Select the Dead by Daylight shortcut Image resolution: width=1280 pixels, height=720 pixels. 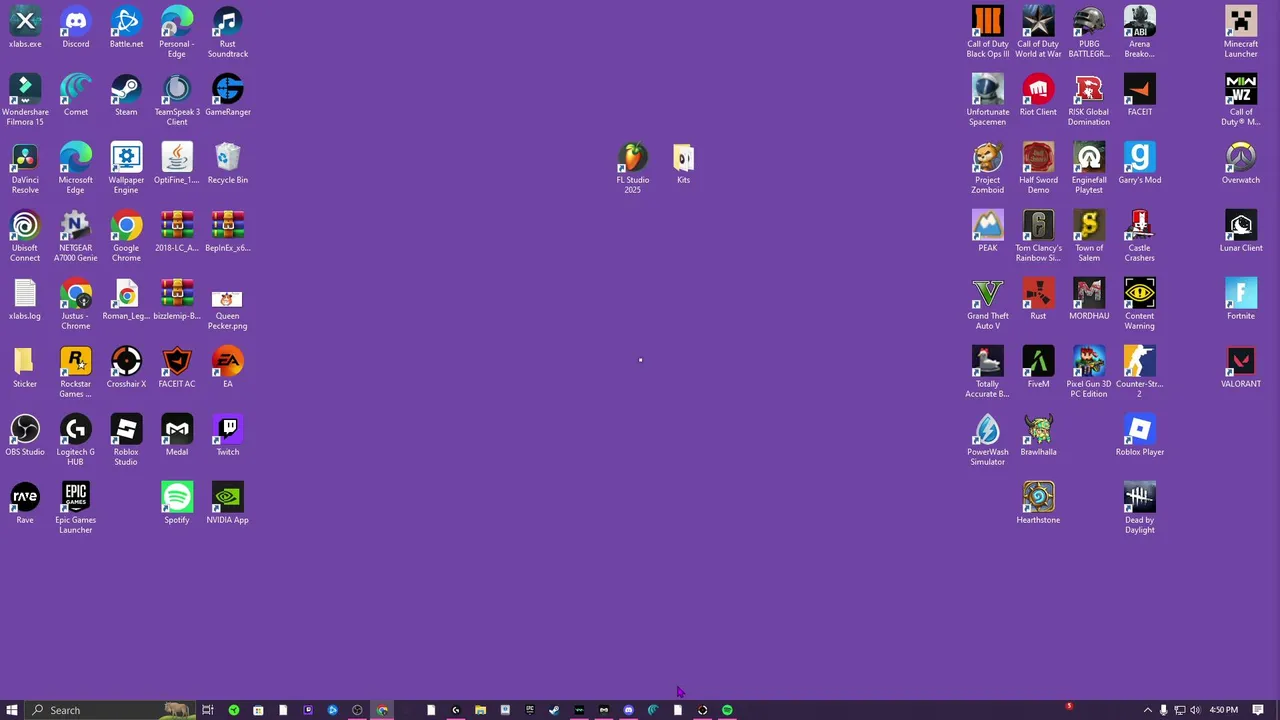pos(1140,508)
